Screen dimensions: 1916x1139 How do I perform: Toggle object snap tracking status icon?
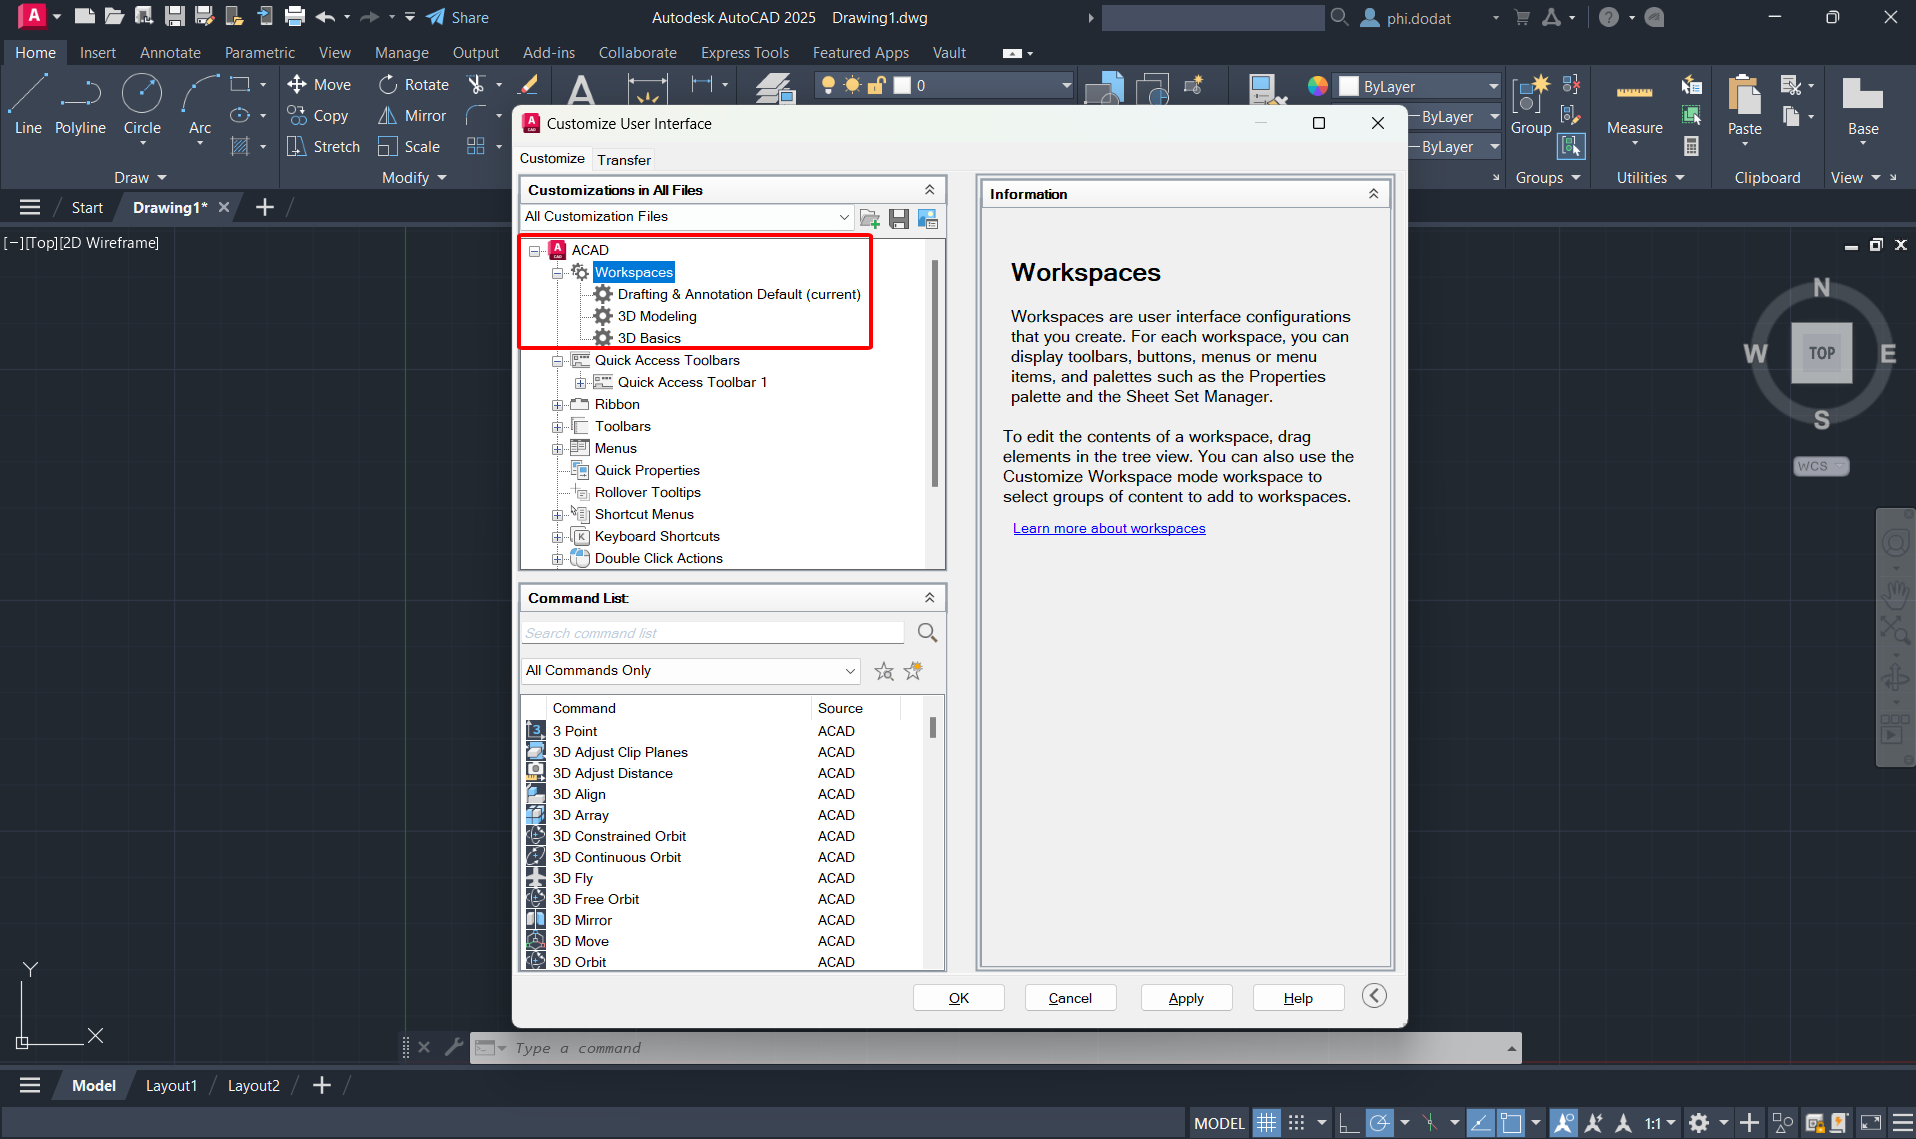coord(1481,1123)
